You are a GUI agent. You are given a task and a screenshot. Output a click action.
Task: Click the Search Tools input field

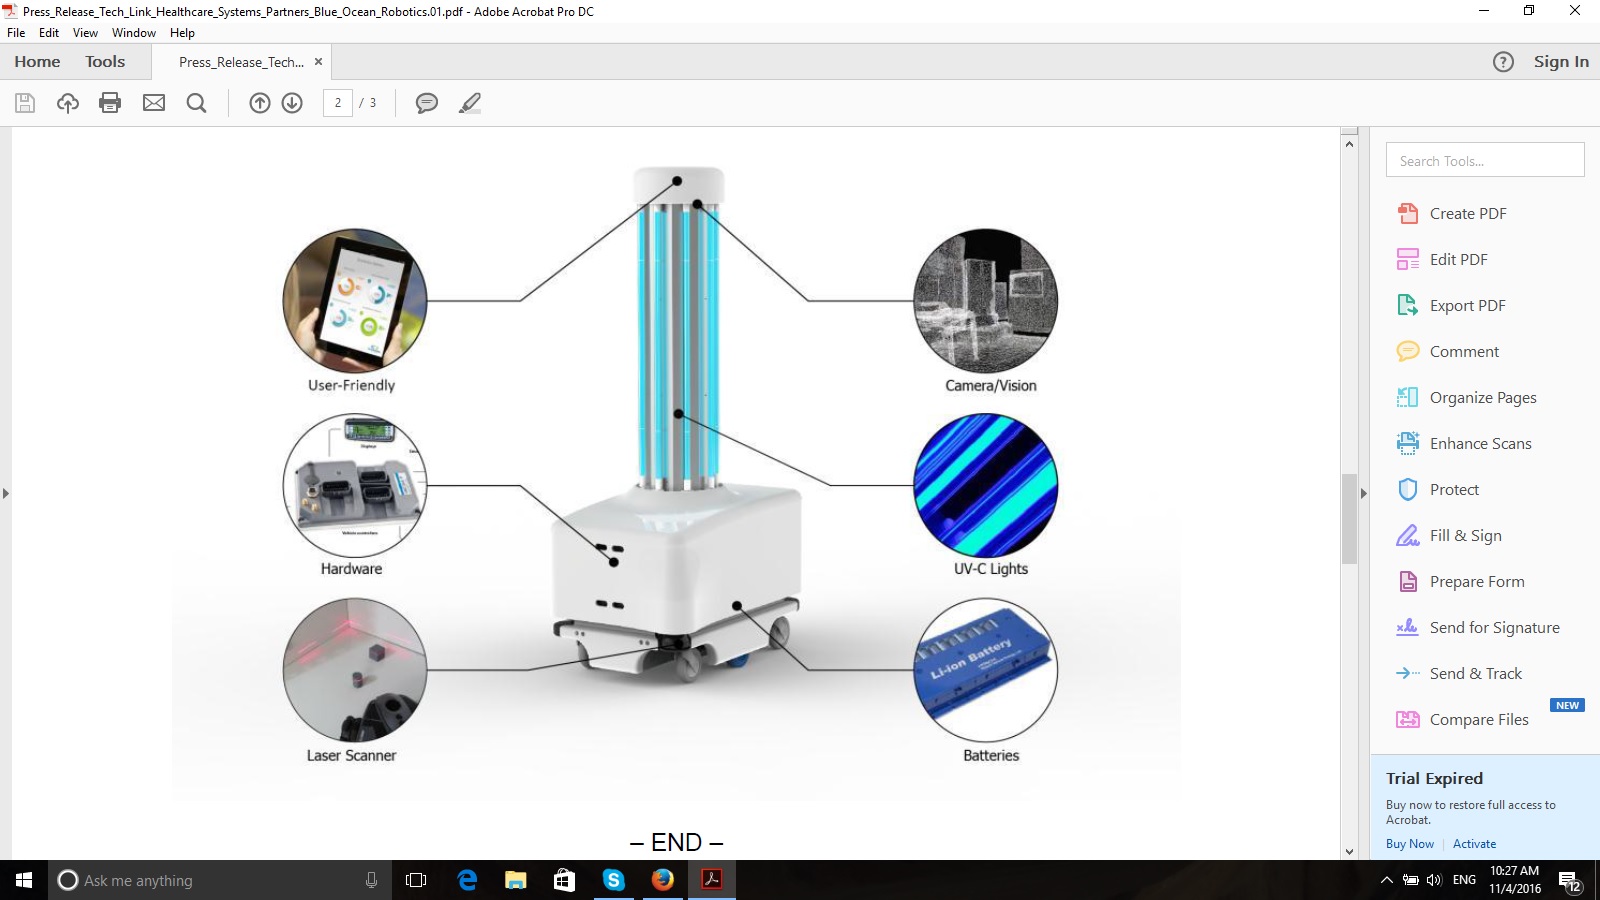[1484, 160]
